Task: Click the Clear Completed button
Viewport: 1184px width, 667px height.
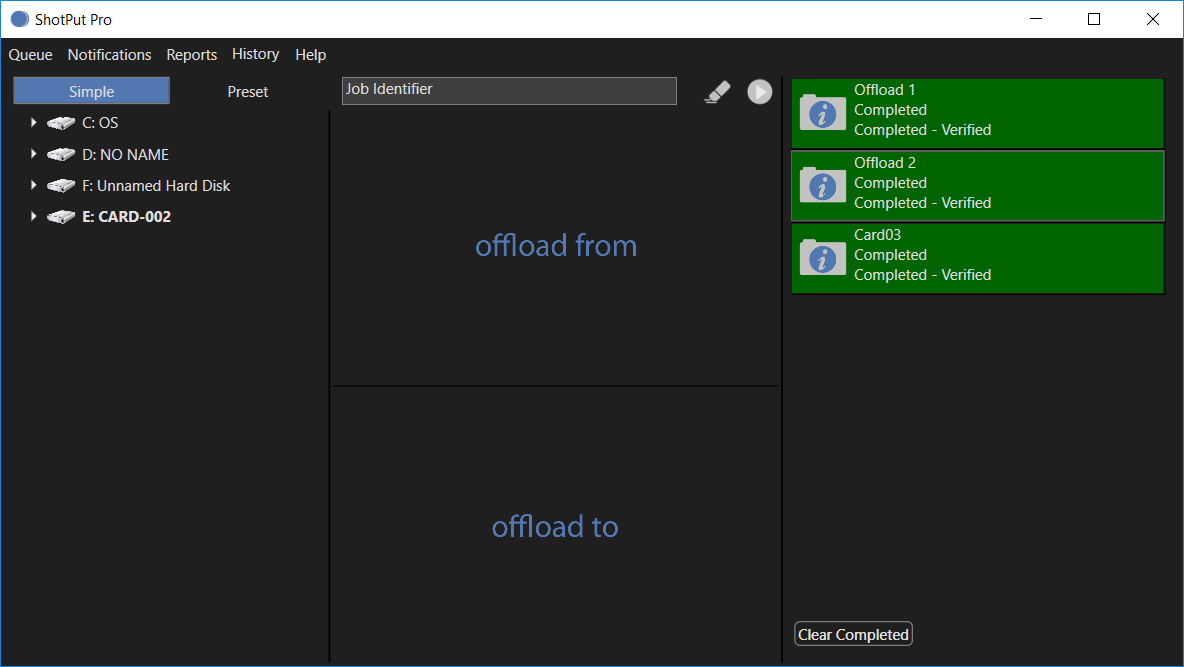Action: [853, 635]
